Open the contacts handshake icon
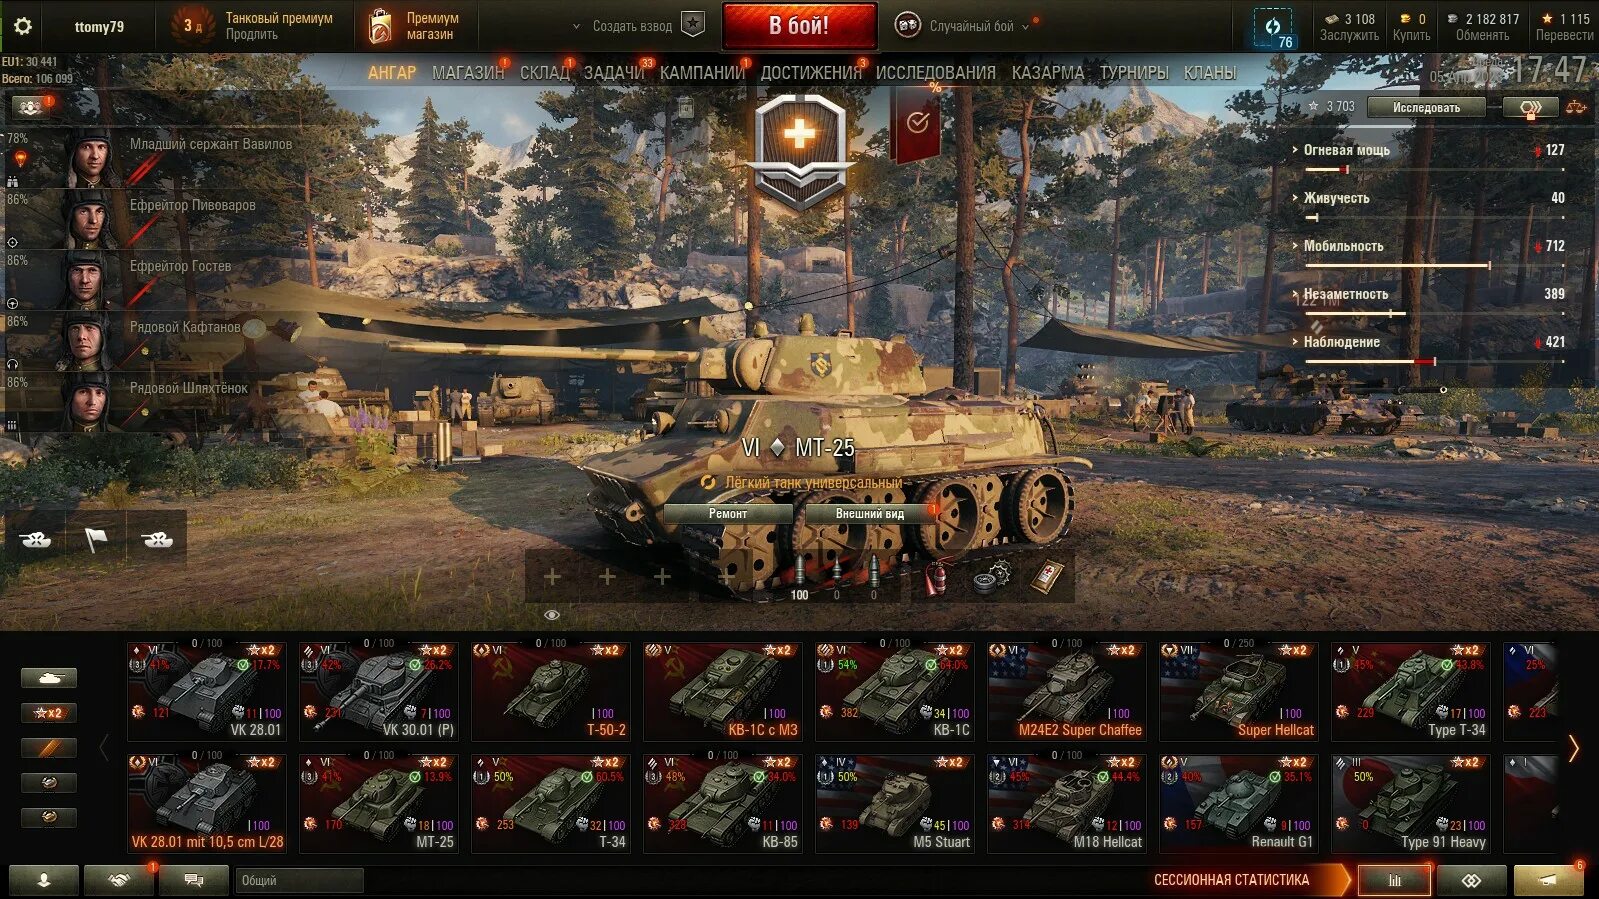 click(118, 880)
